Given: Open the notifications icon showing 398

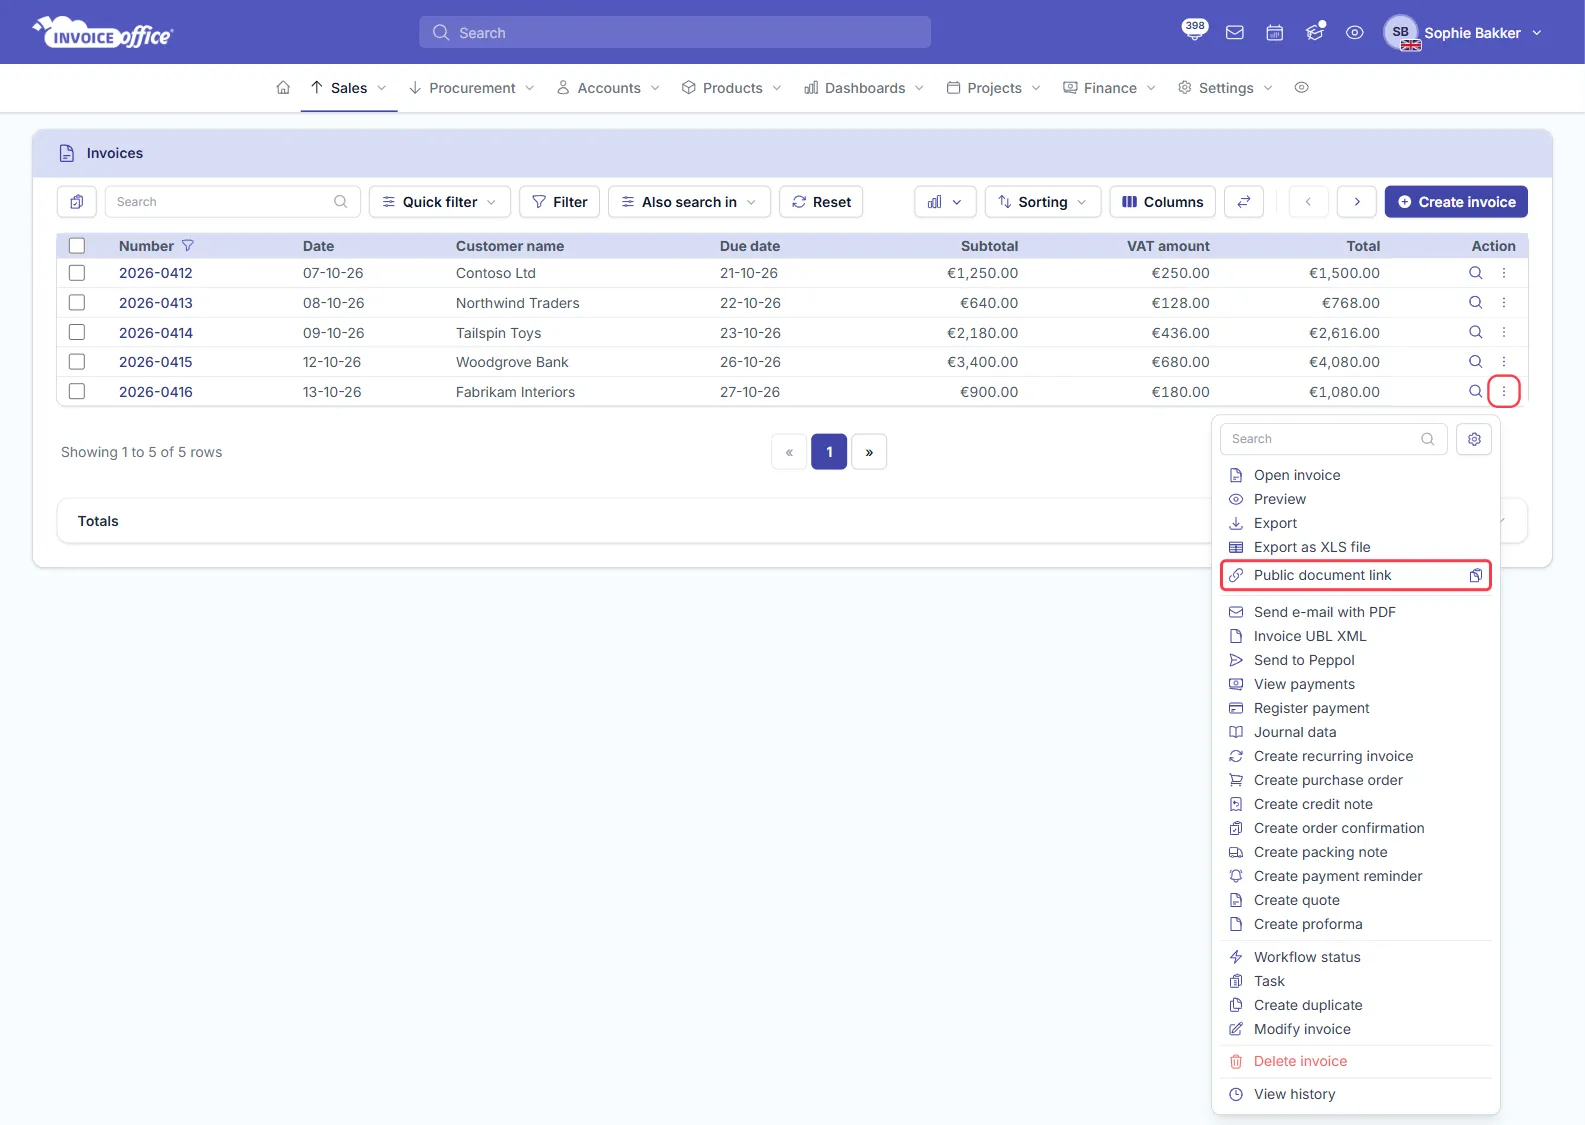Looking at the screenshot, I should pos(1194,30).
